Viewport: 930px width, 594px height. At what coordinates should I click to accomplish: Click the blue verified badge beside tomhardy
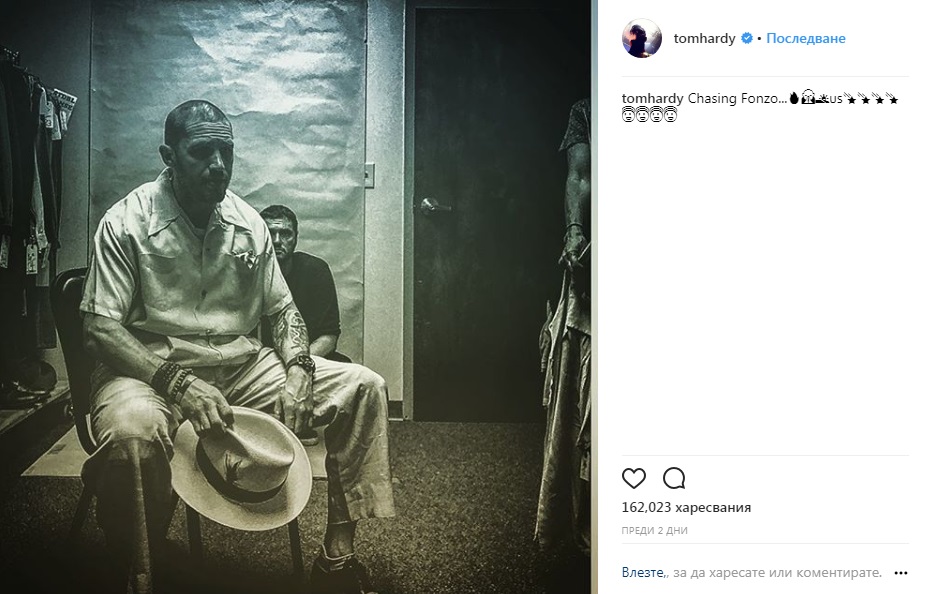coord(747,39)
